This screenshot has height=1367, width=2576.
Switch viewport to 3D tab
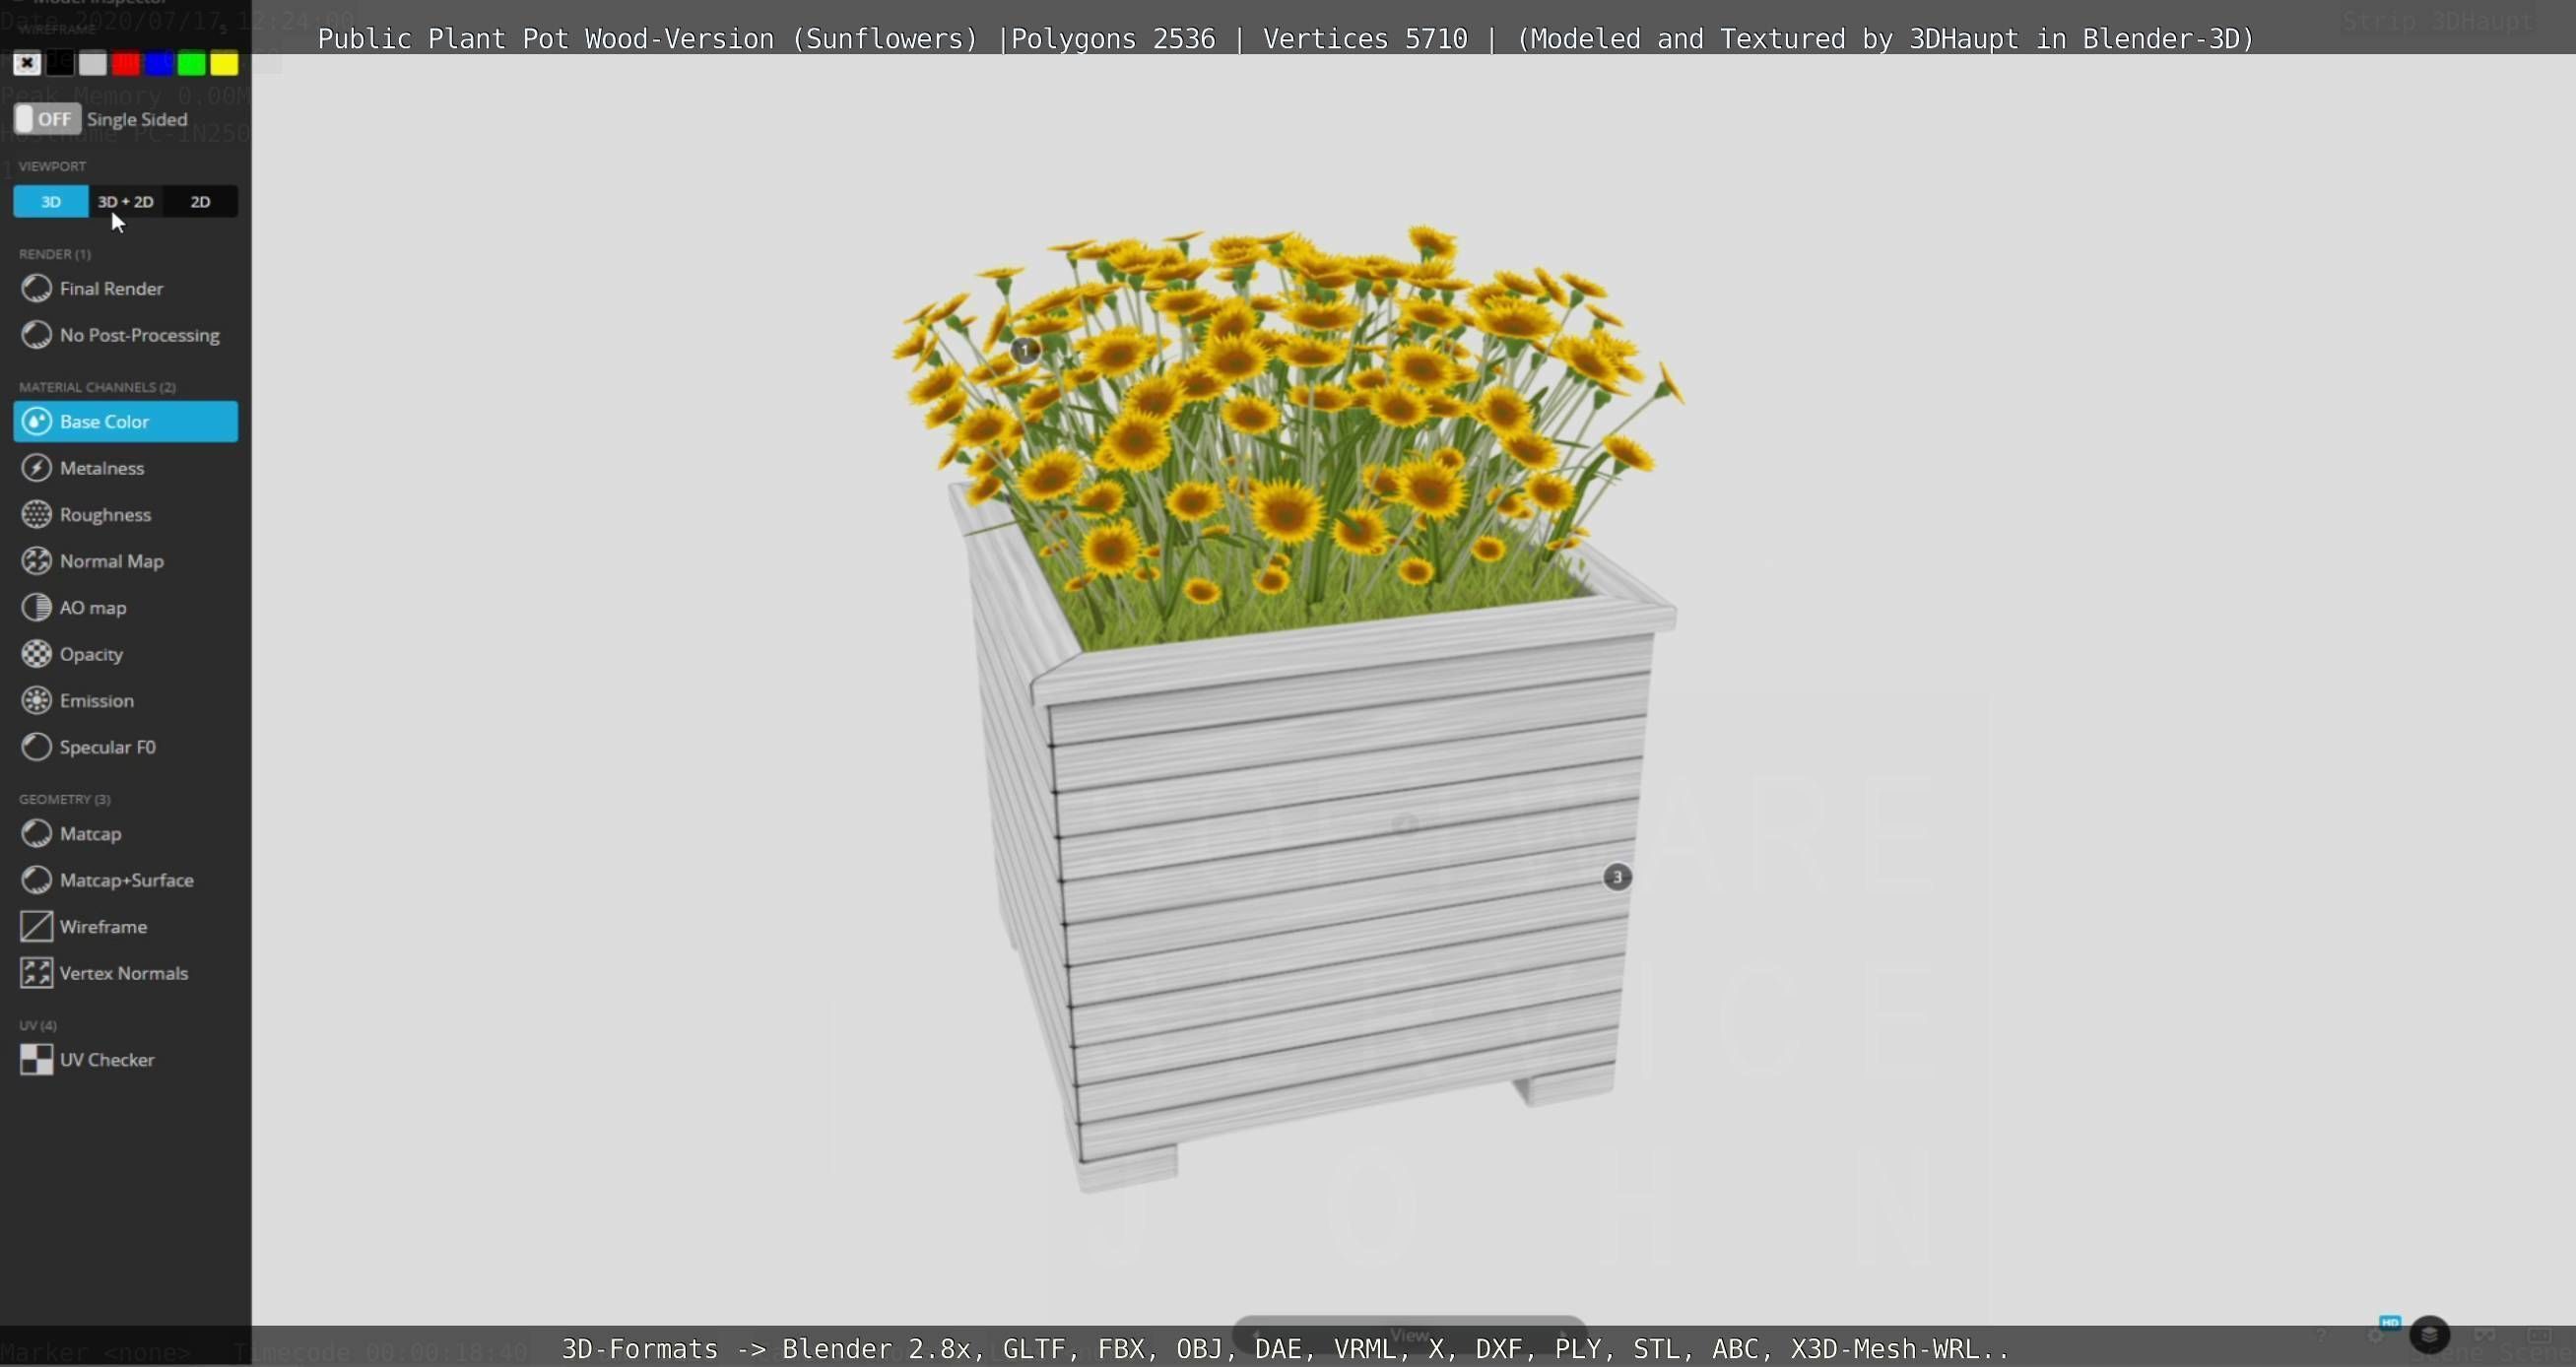point(51,201)
